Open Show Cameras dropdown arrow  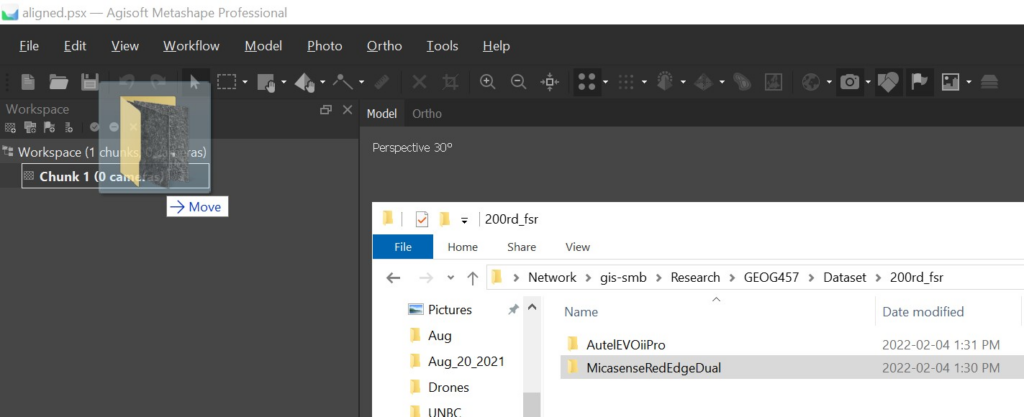pyautogui.click(x=868, y=82)
